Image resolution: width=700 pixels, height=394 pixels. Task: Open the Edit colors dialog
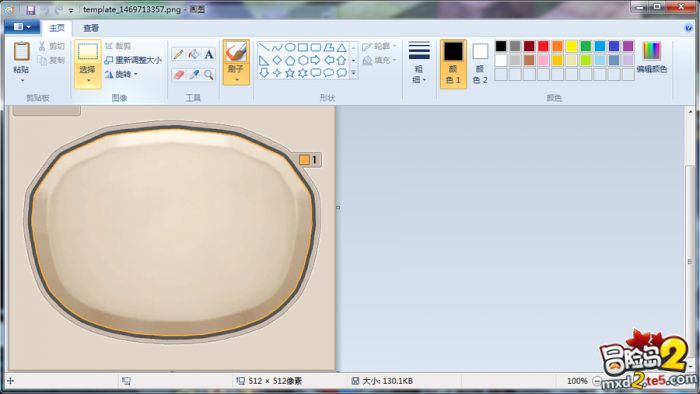[651, 57]
